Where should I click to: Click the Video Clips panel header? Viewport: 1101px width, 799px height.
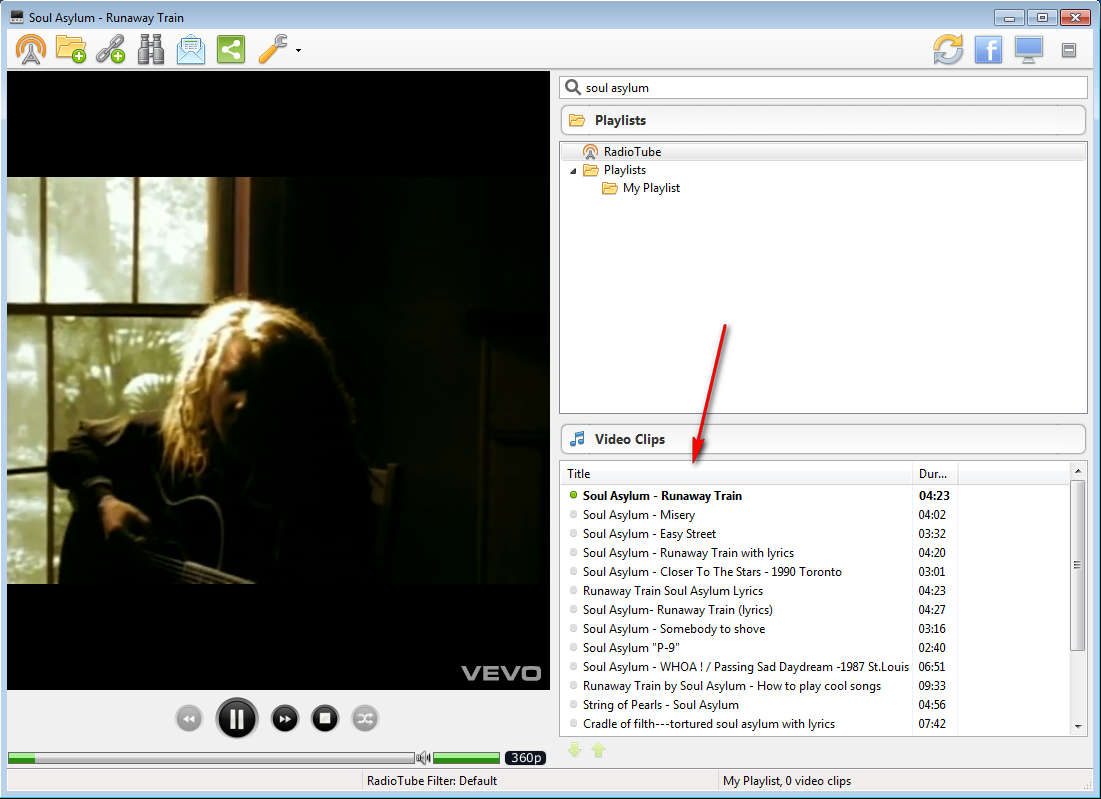823,439
